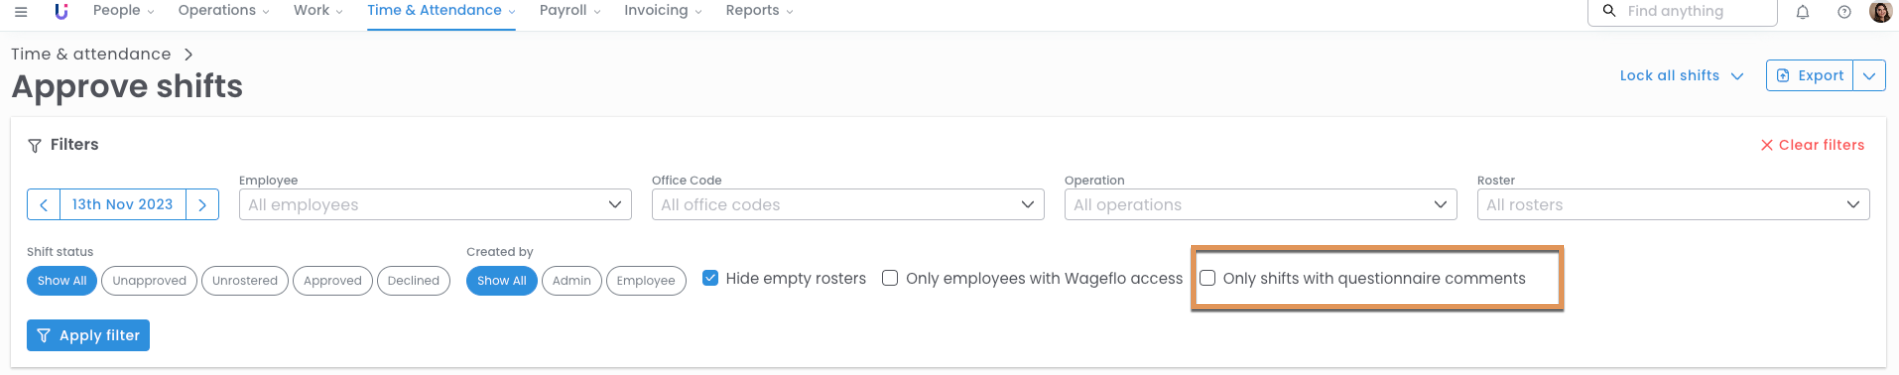Select the Unapproved shift status pill
The image size is (1899, 375).
point(149,281)
